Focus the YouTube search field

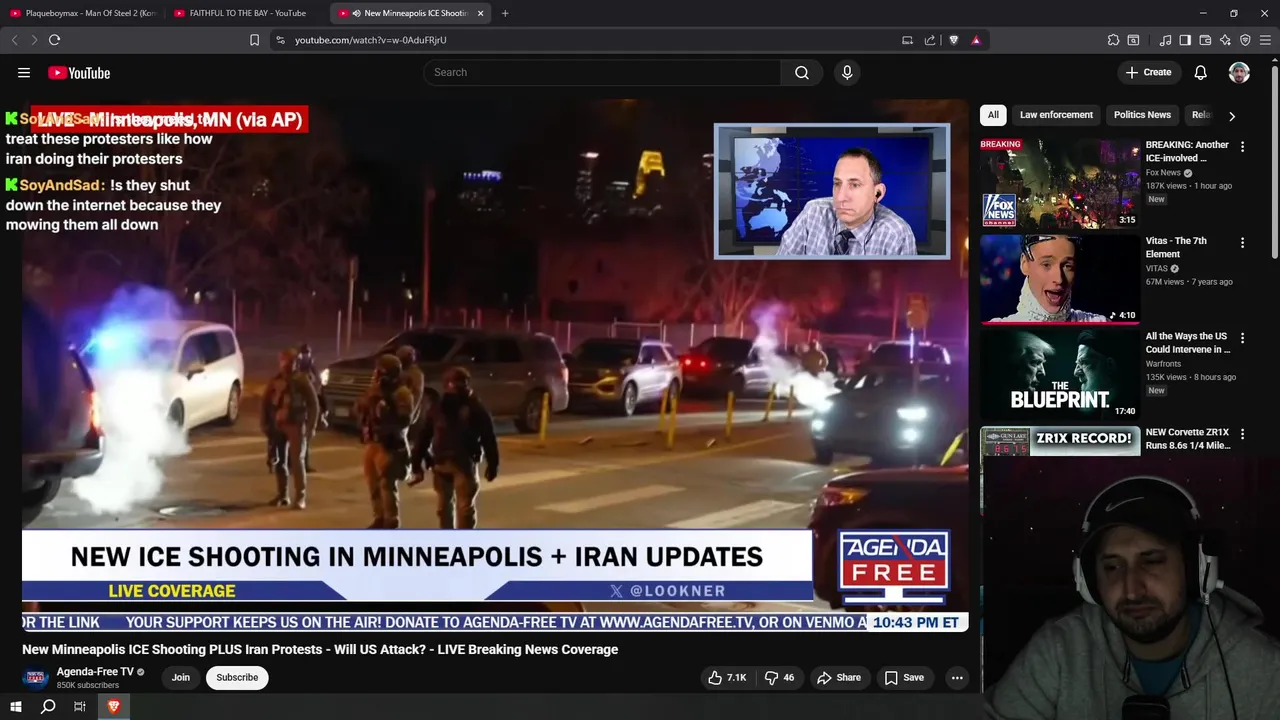tap(602, 72)
